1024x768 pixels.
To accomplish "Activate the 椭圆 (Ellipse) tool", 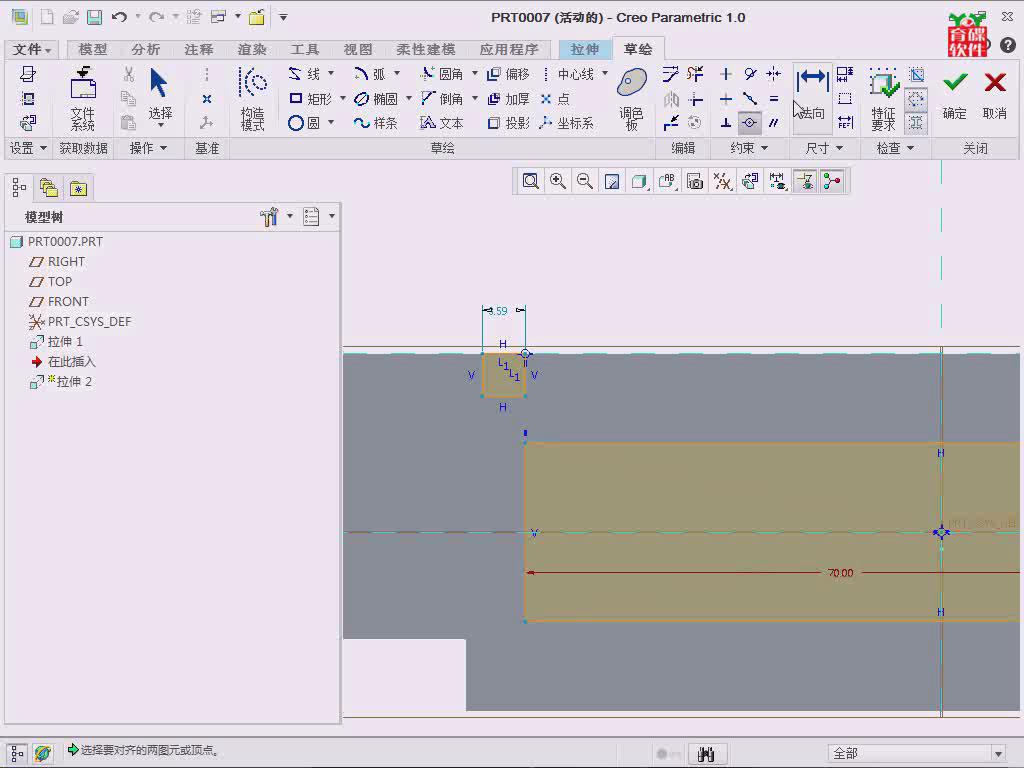I will 376,99.
